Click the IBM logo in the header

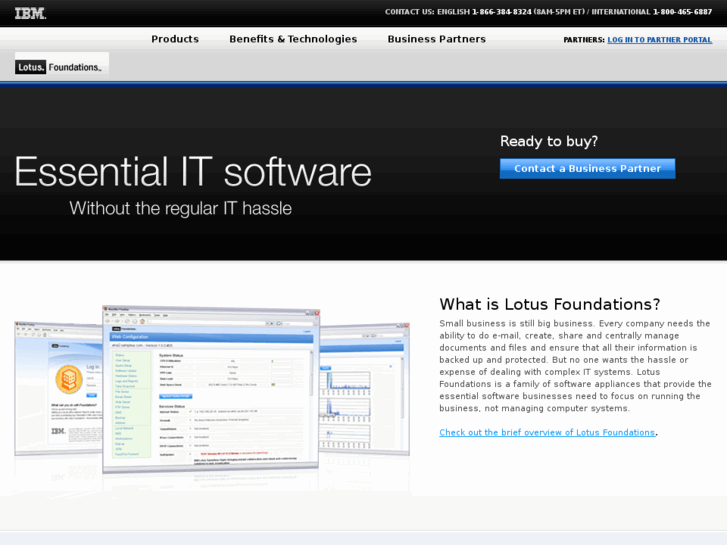coord(30,13)
